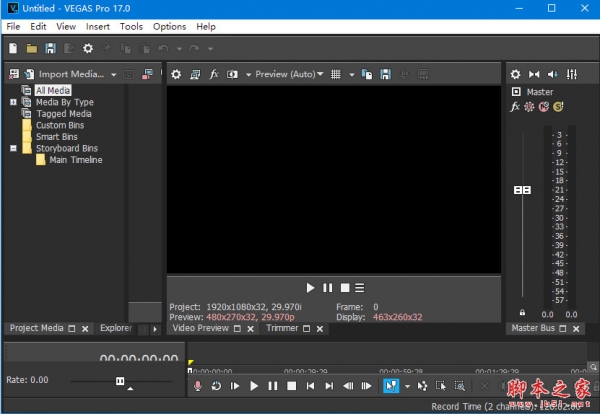Open the Options menu
This screenshot has height=414, width=600.
(x=170, y=26)
